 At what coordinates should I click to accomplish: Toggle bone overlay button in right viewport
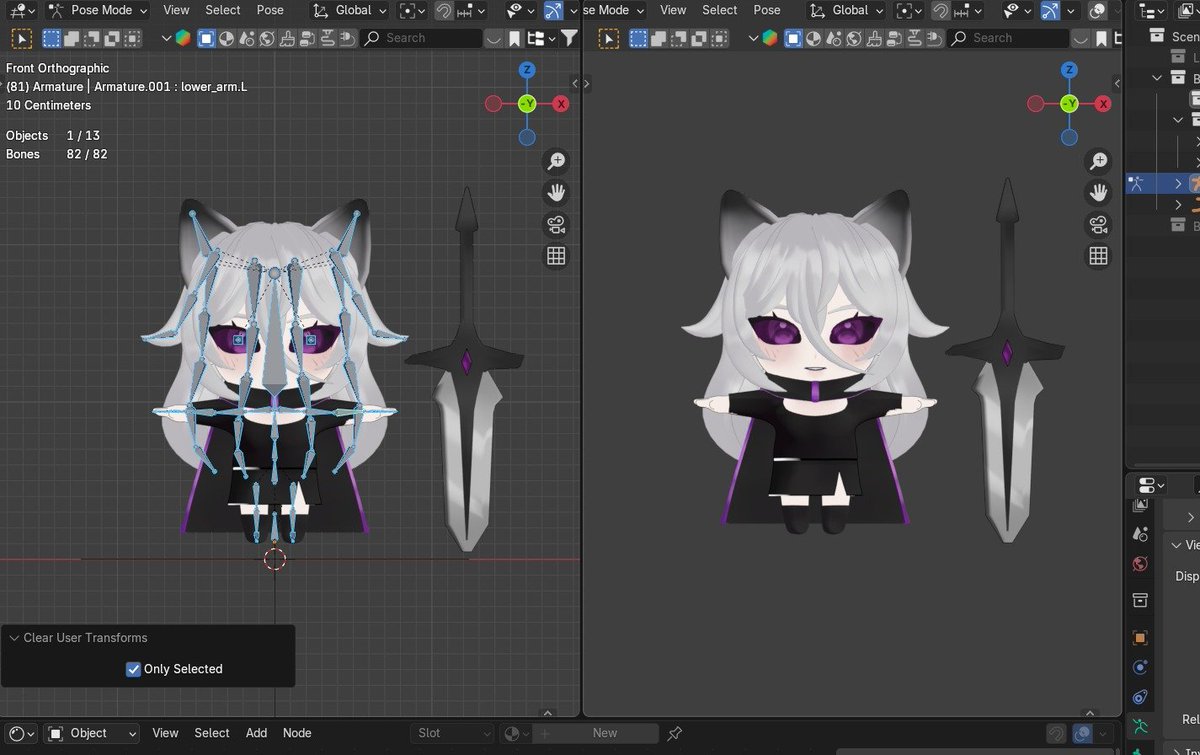pos(1050,10)
